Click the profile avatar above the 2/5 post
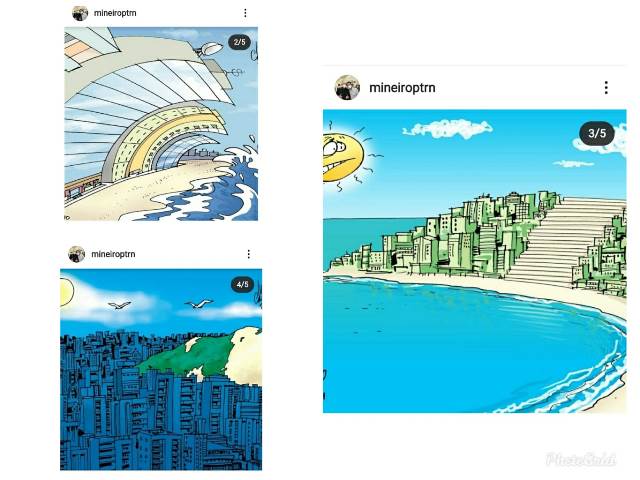 coord(80,13)
